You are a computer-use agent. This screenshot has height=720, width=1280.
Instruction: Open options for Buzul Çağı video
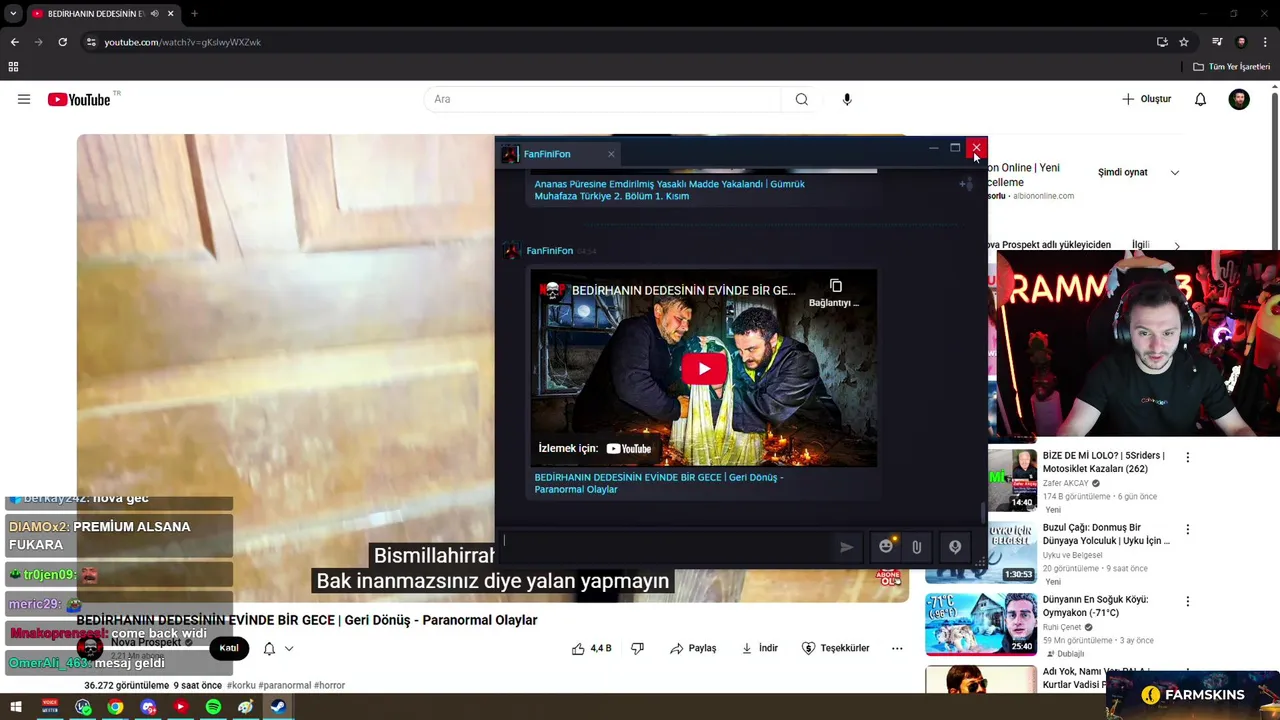click(1188, 529)
